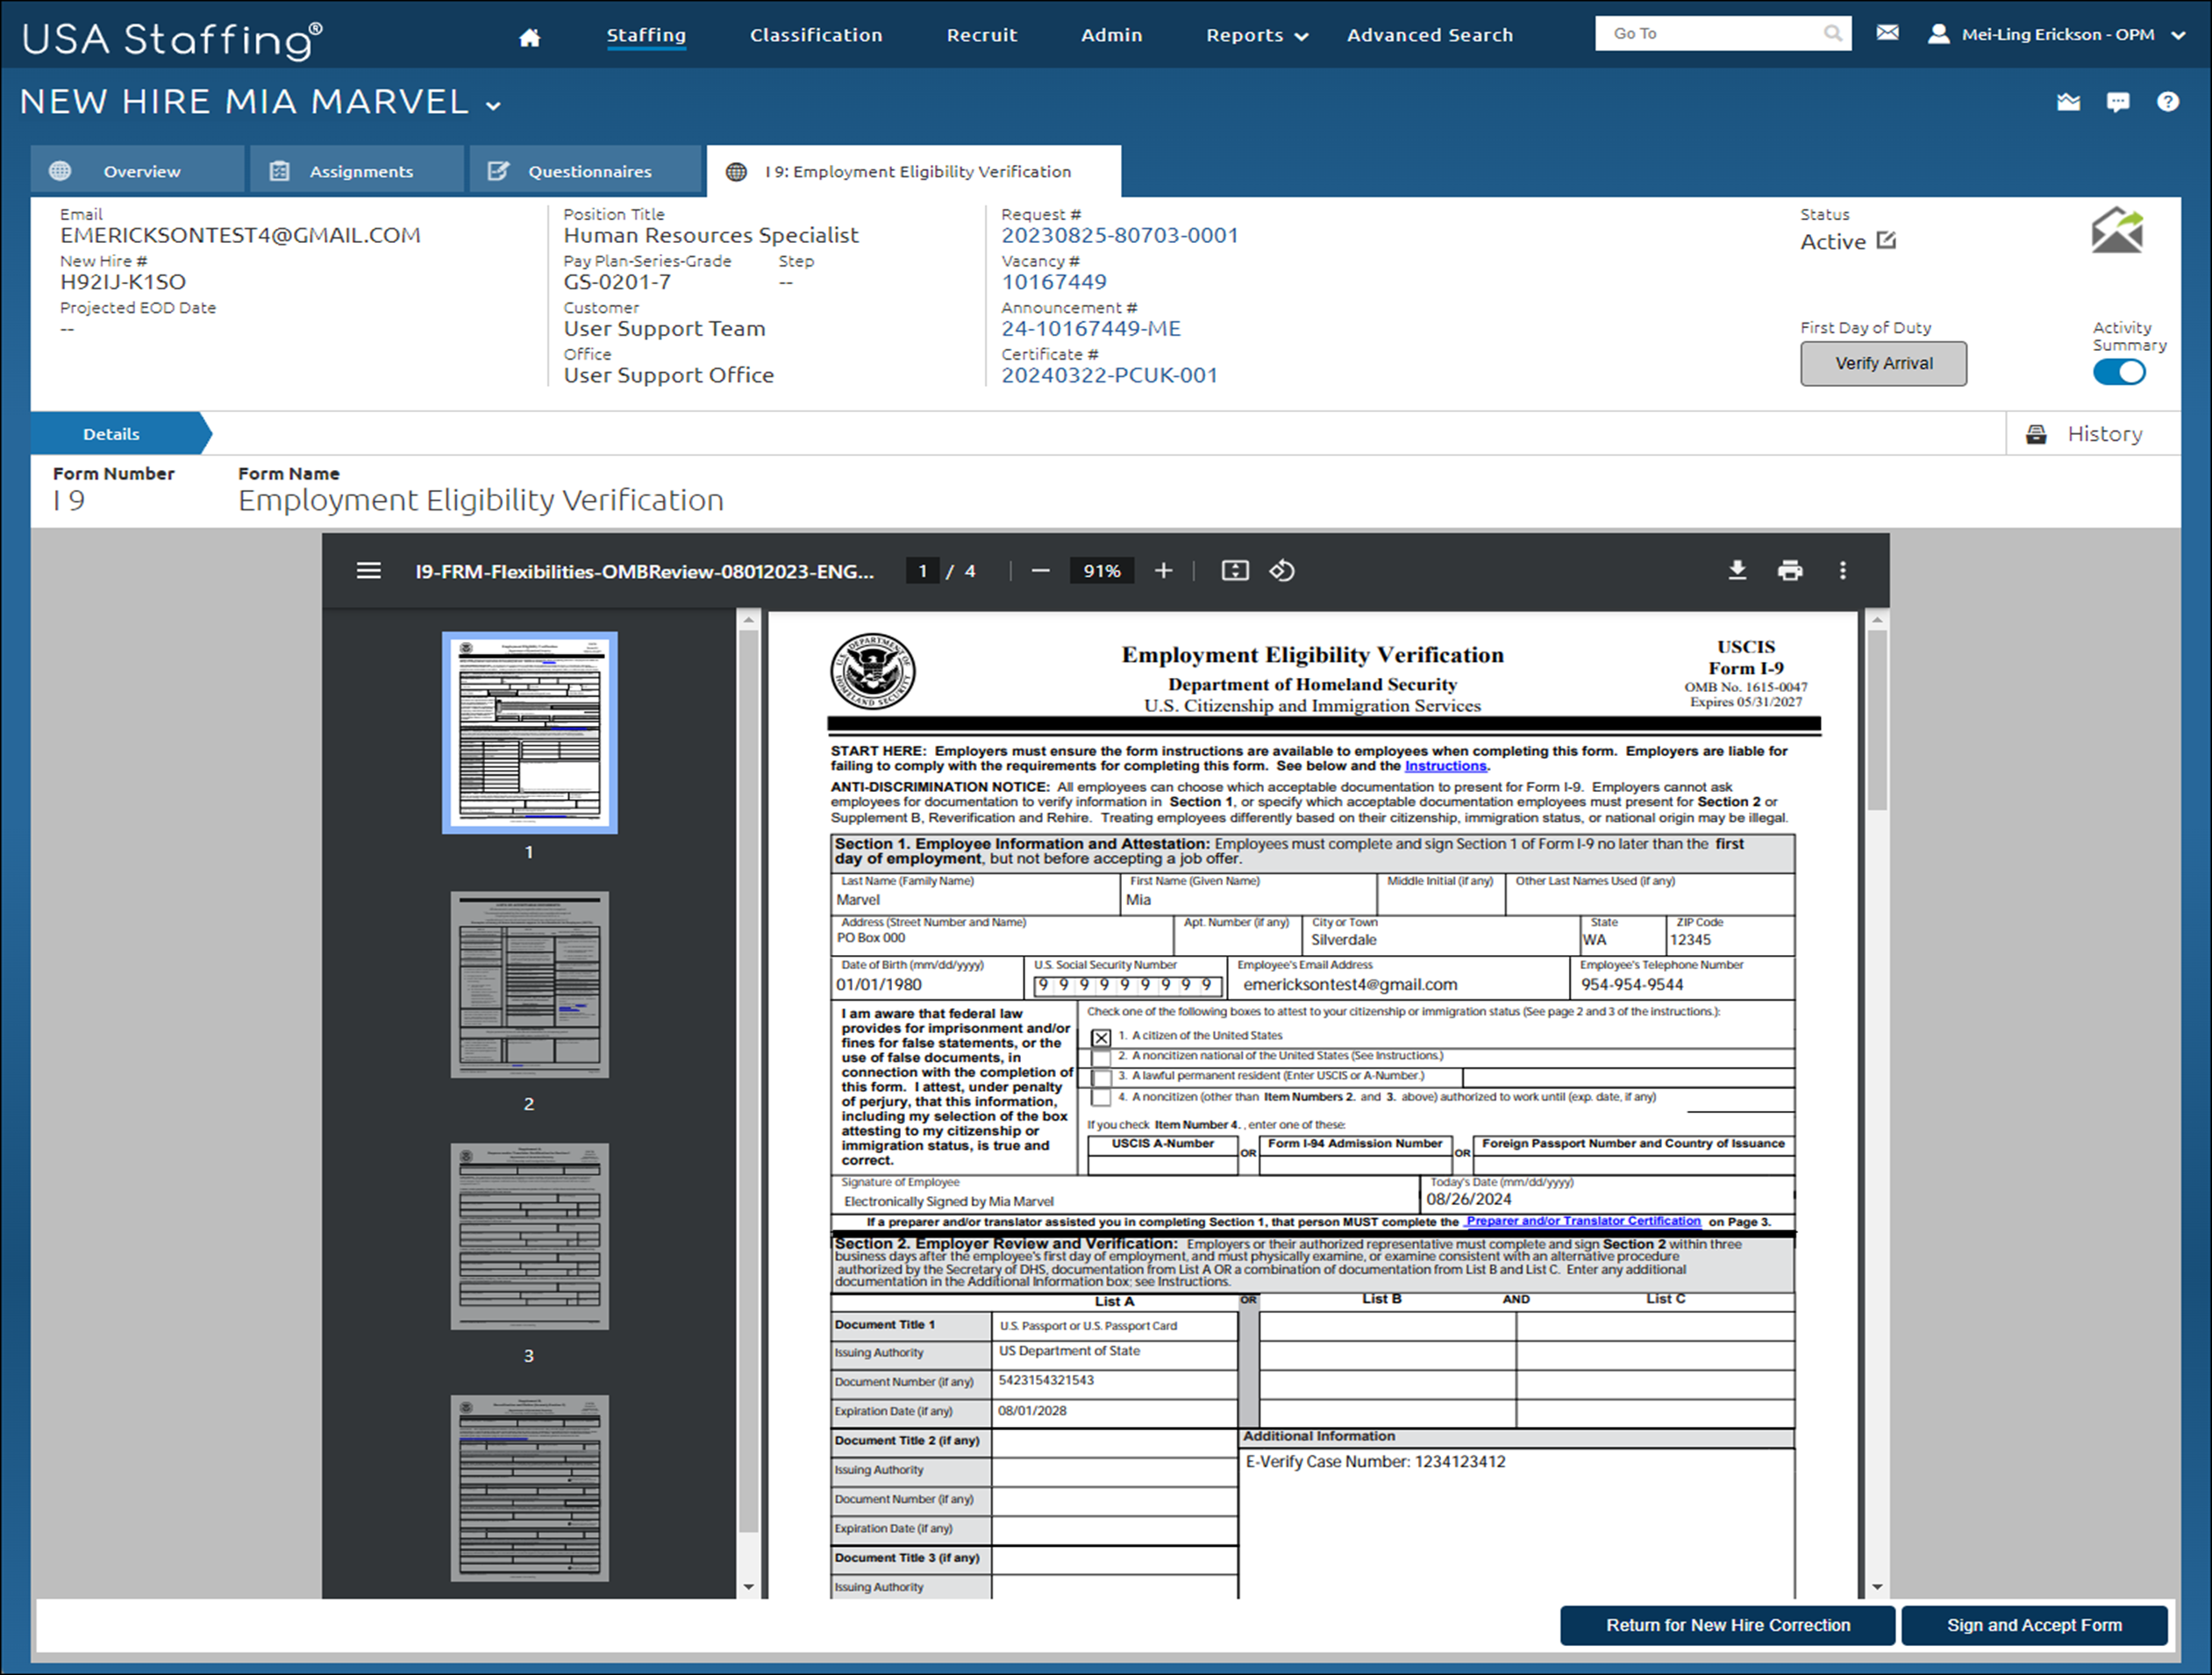Click the PDF page number field

pyautogui.click(x=922, y=571)
